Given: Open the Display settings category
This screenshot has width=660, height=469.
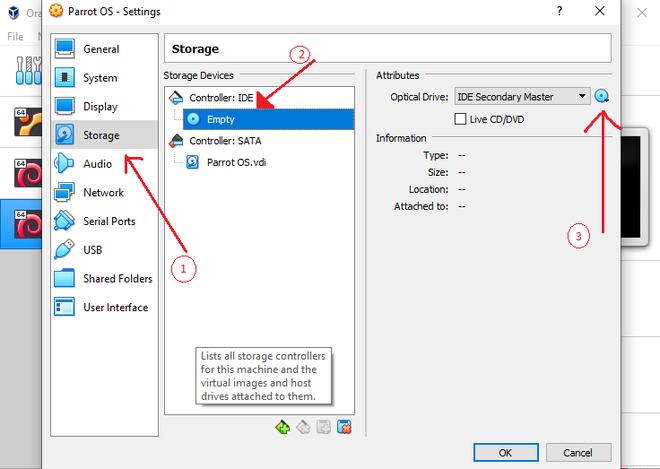Looking at the screenshot, I should point(100,107).
